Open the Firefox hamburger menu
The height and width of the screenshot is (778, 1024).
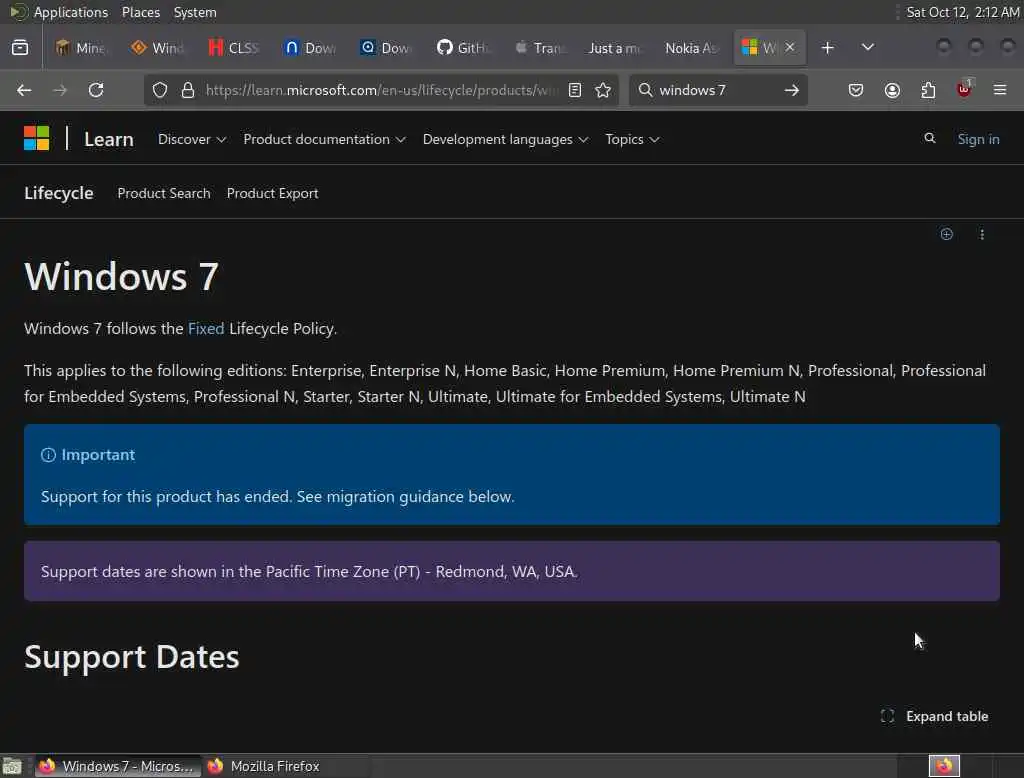(x=1000, y=90)
